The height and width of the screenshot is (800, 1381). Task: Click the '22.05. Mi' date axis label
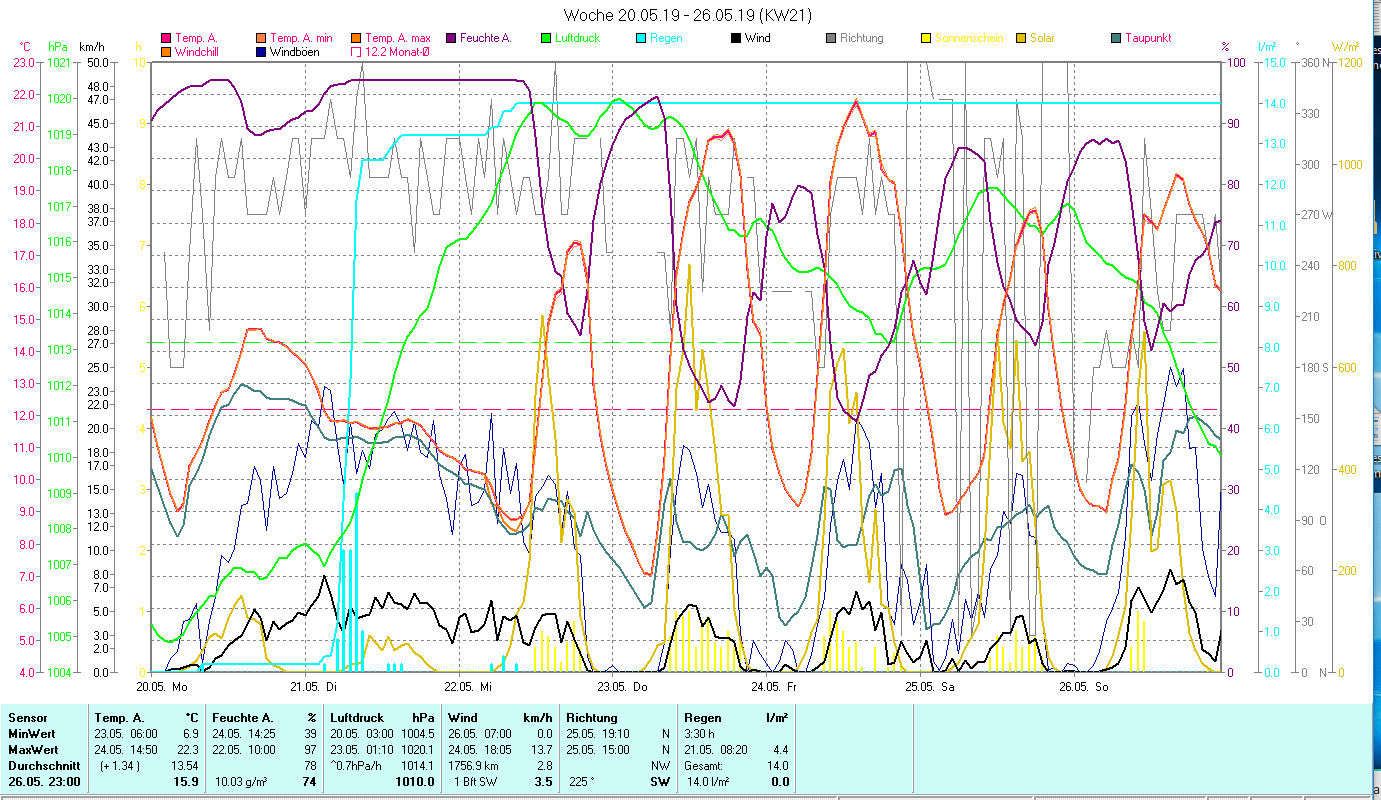click(x=468, y=687)
